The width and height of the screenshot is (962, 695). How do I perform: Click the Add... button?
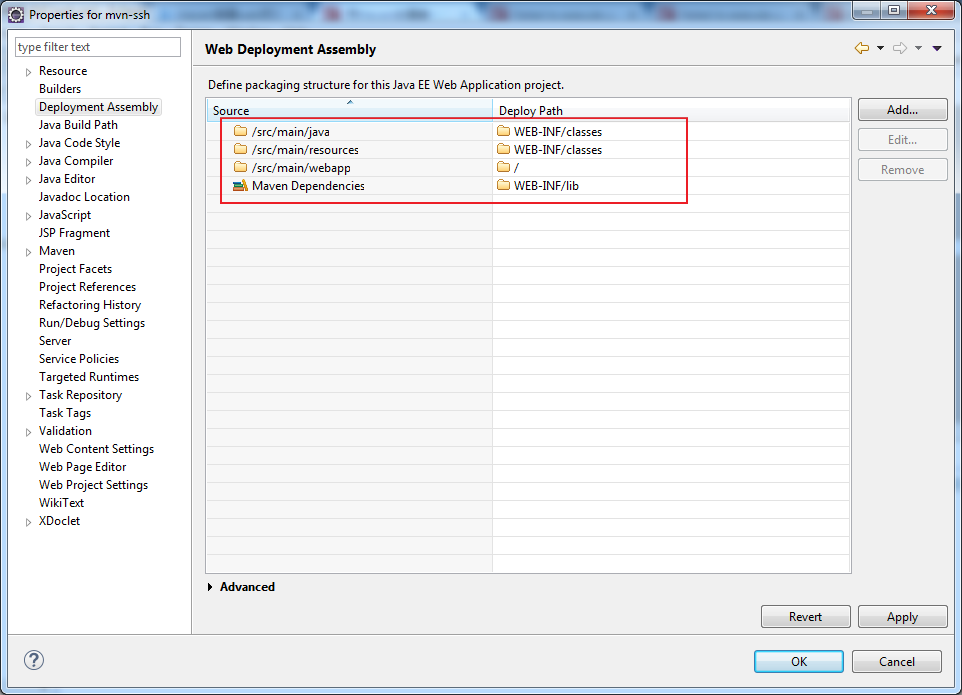(x=902, y=110)
